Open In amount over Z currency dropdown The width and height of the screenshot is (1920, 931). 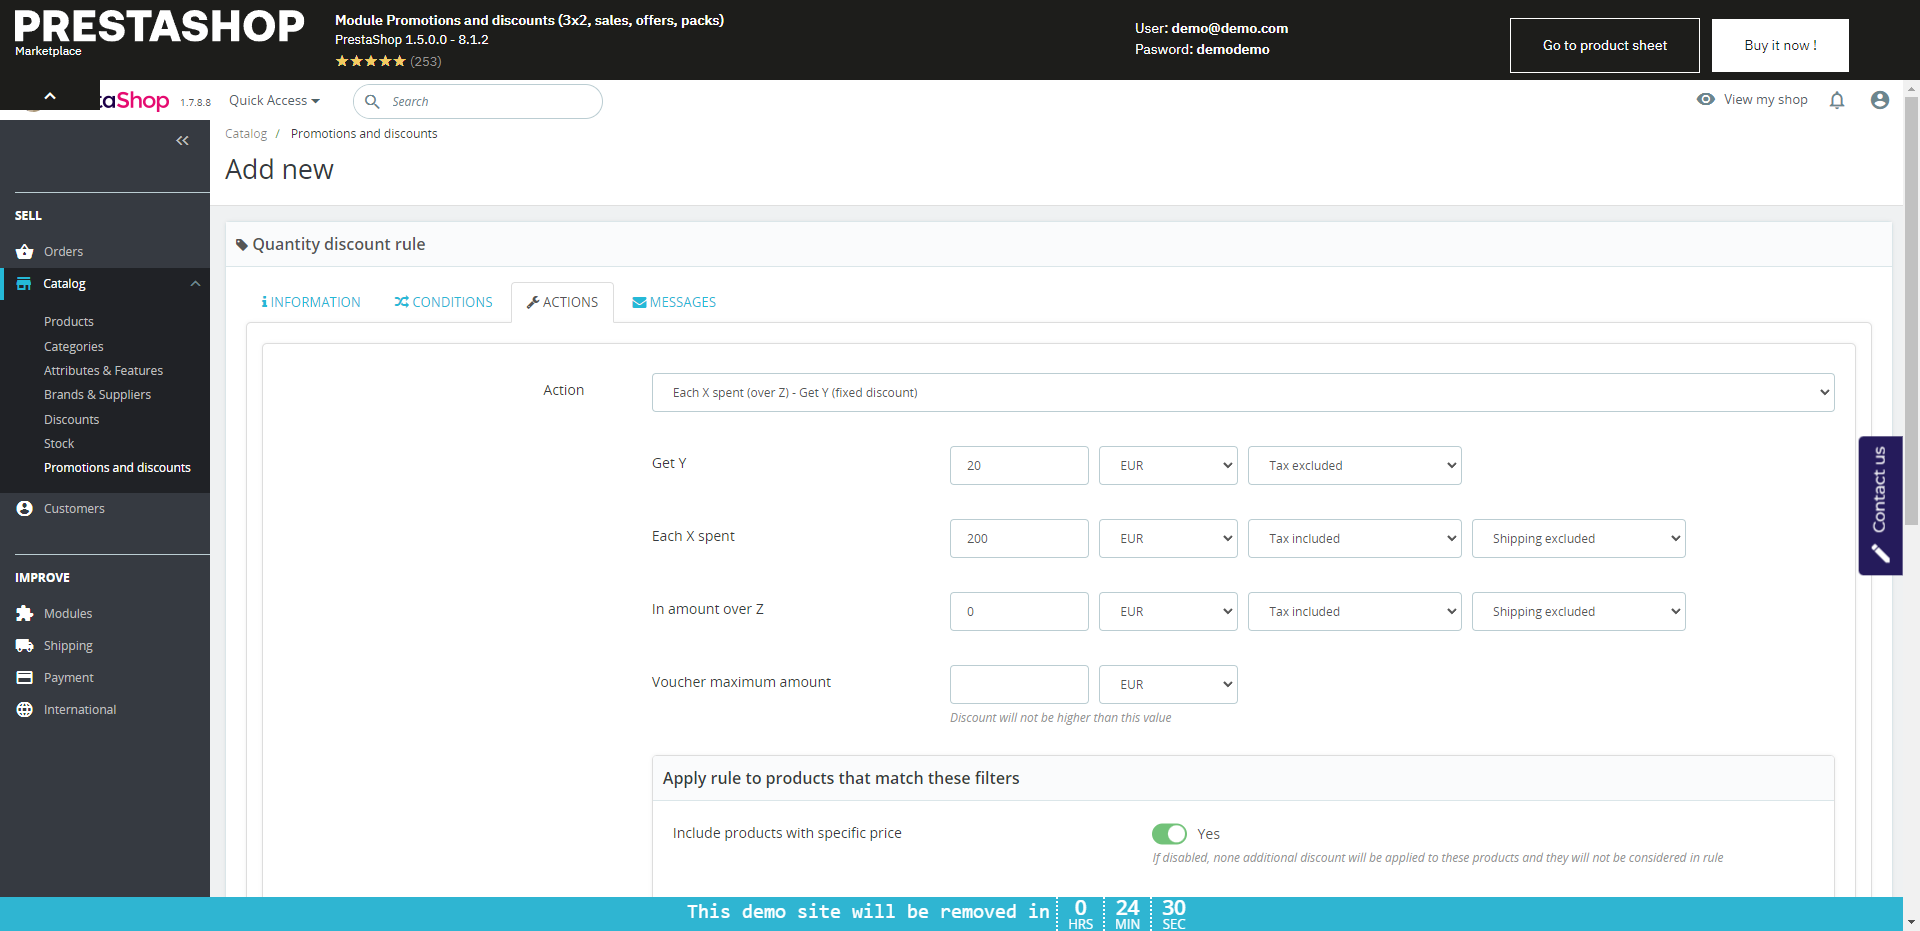pos(1168,612)
